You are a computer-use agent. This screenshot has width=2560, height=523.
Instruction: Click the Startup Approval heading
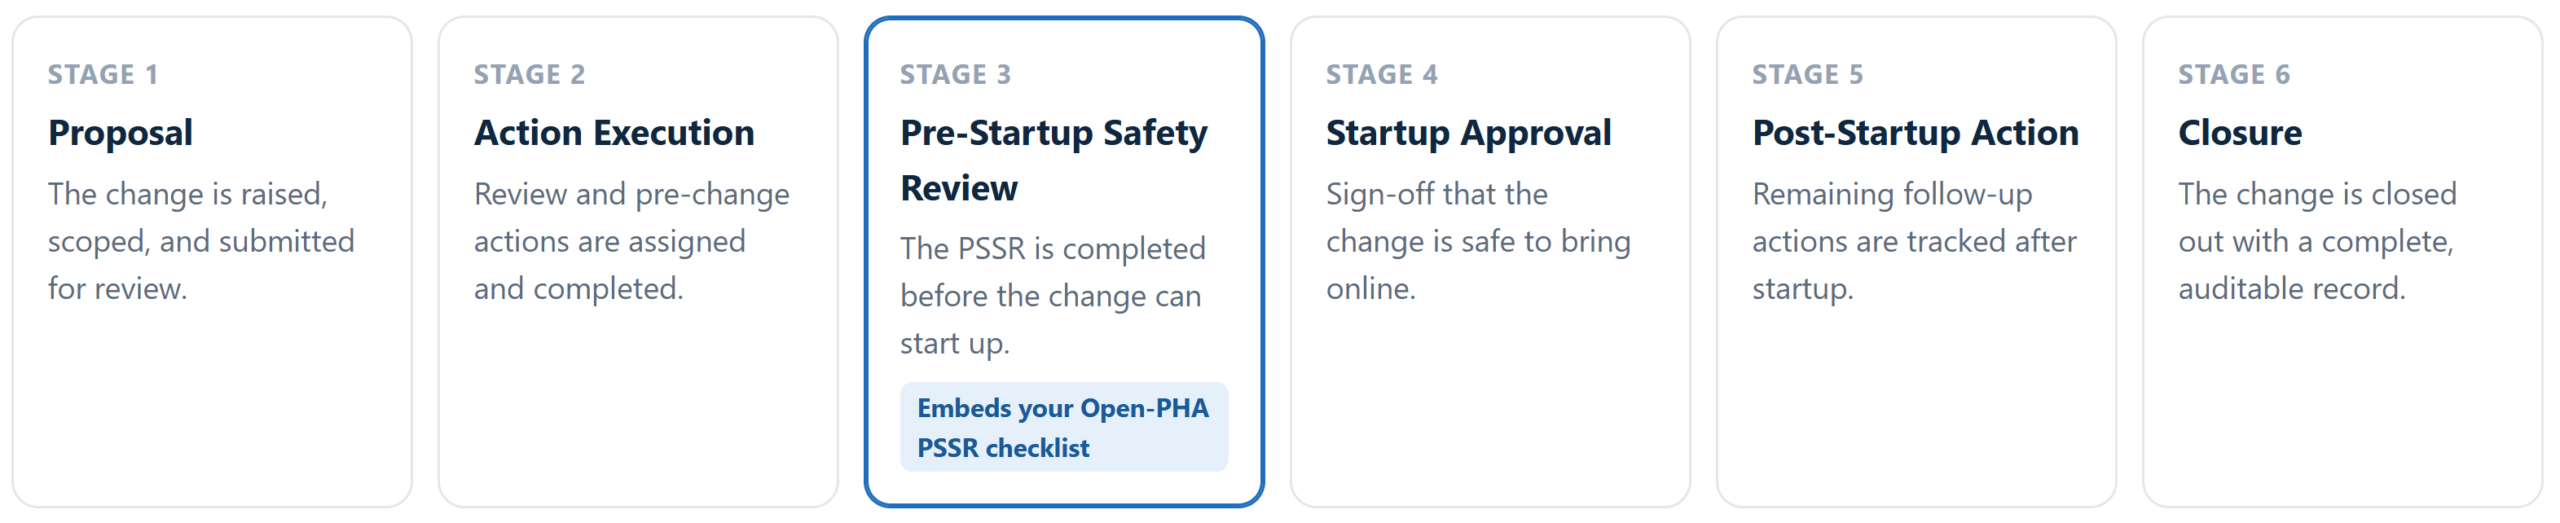[1469, 133]
